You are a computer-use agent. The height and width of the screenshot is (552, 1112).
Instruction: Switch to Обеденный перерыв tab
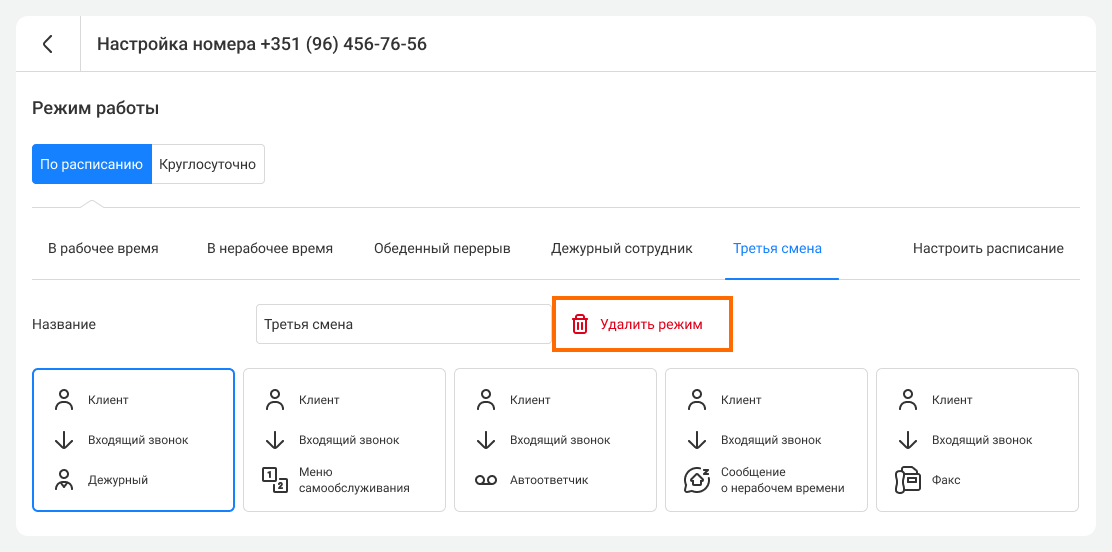coord(443,249)
